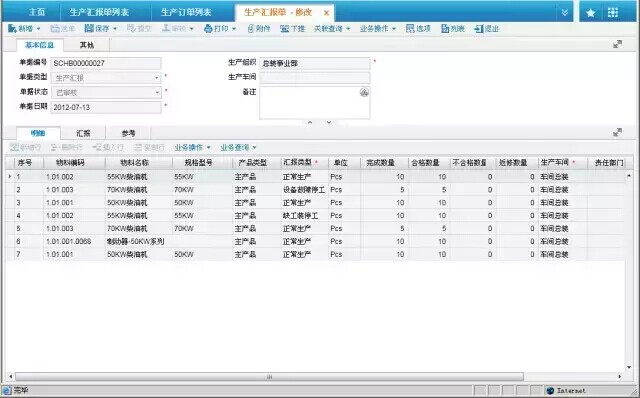Image resolution: width=640 pixels, height=398 pixels.
Task: Click the 选项 options icon
Action: click(410, 29)
